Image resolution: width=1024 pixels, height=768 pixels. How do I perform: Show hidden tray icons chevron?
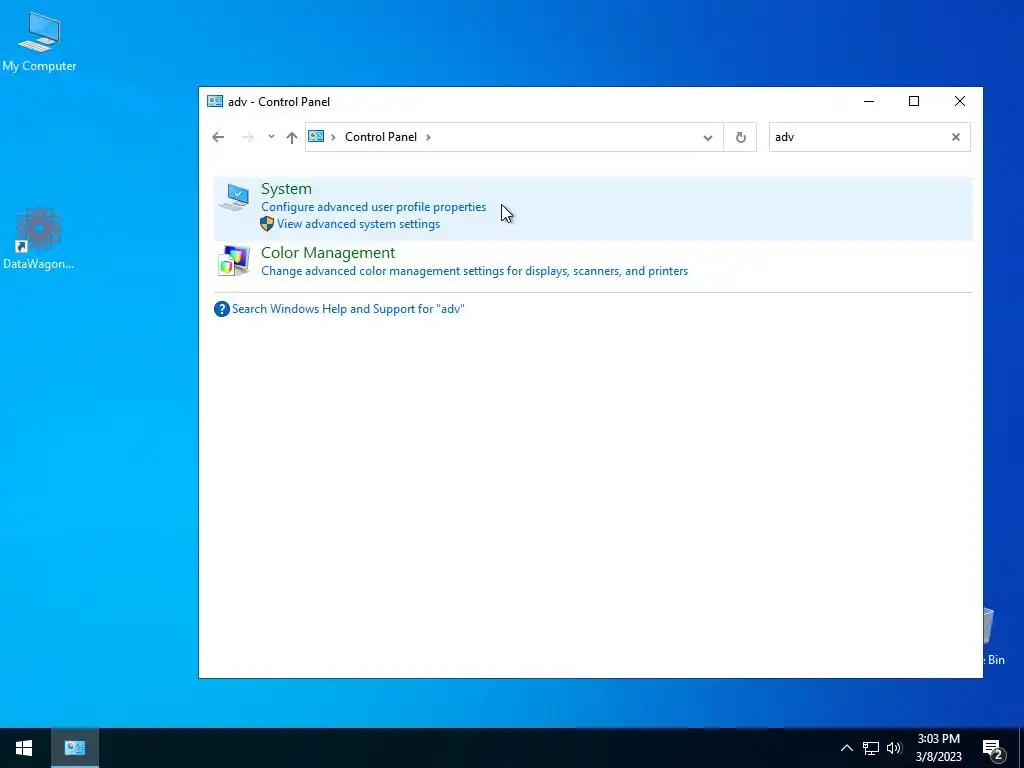pyautogui.click(x=846, y=748)
